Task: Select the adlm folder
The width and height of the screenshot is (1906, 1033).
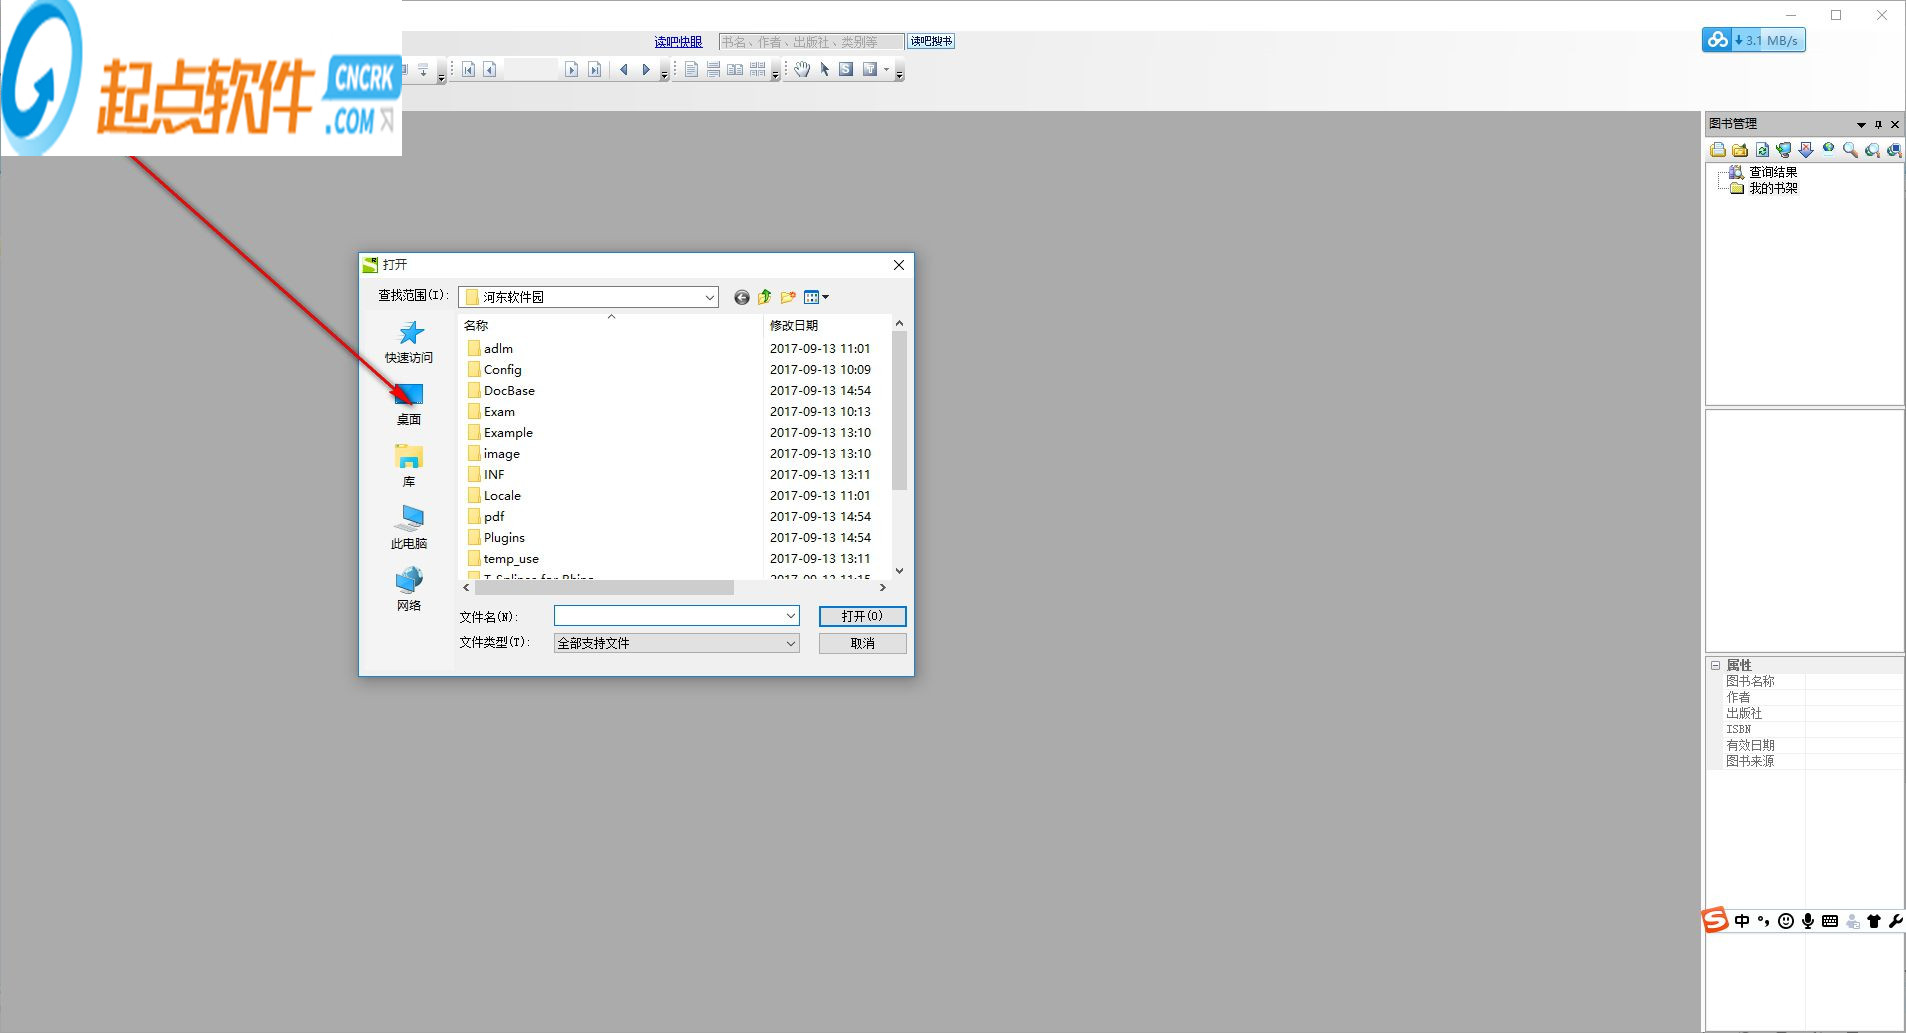Action: 498,348
